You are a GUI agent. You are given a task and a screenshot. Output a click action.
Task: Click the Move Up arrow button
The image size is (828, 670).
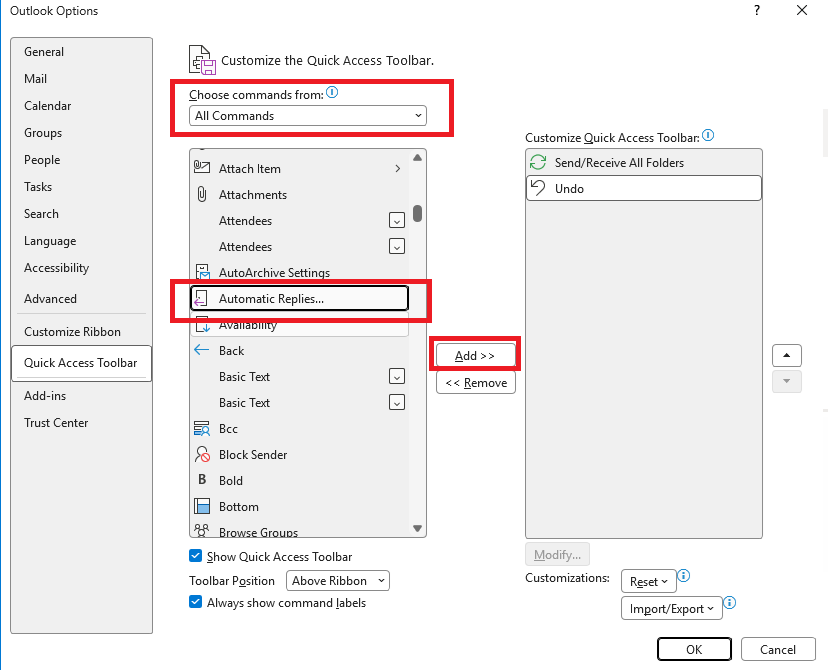coord(786,355)
